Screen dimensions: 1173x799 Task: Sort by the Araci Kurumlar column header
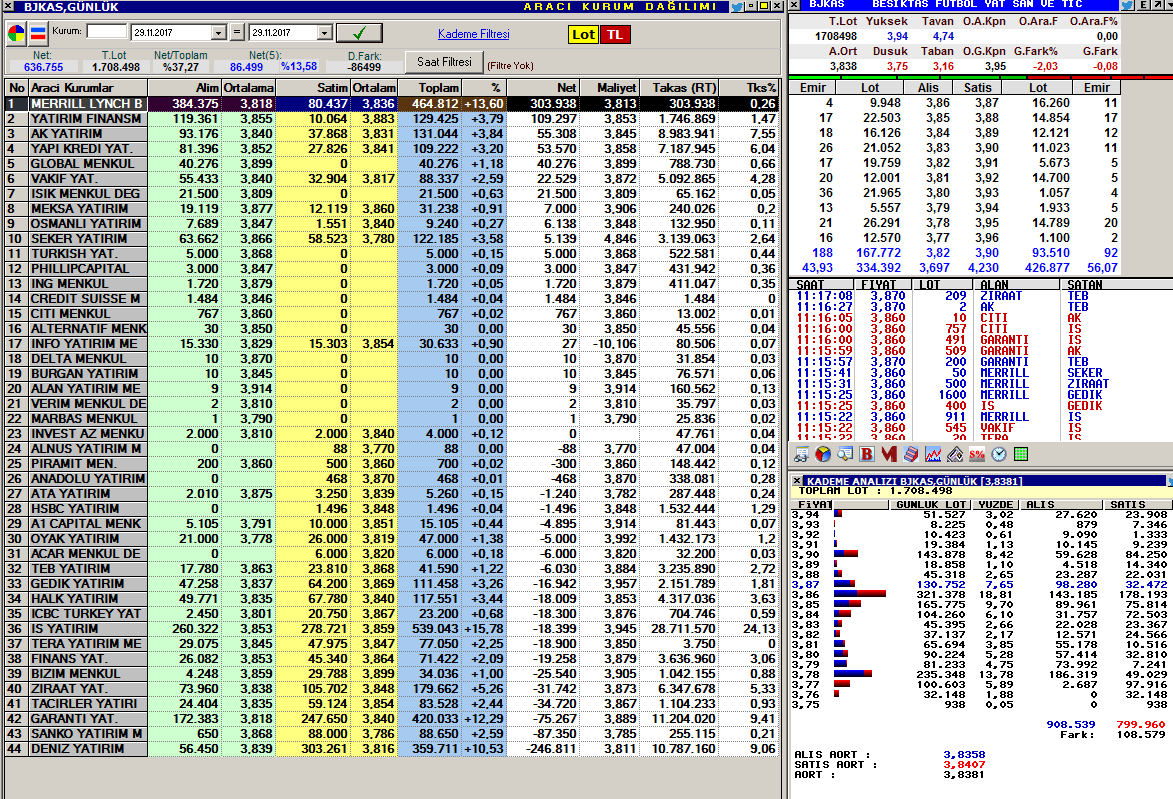[x=88, y=88]
